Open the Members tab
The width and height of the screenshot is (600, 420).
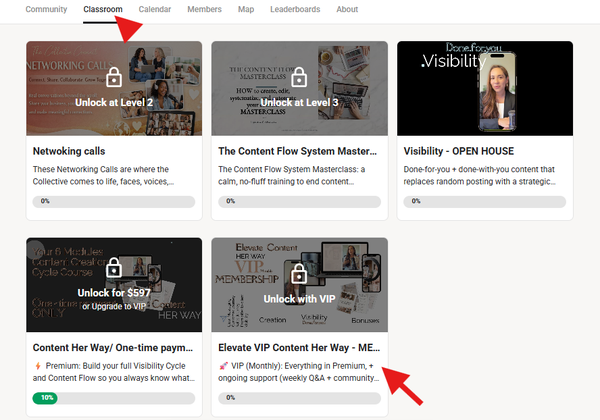tap(205, 9)
